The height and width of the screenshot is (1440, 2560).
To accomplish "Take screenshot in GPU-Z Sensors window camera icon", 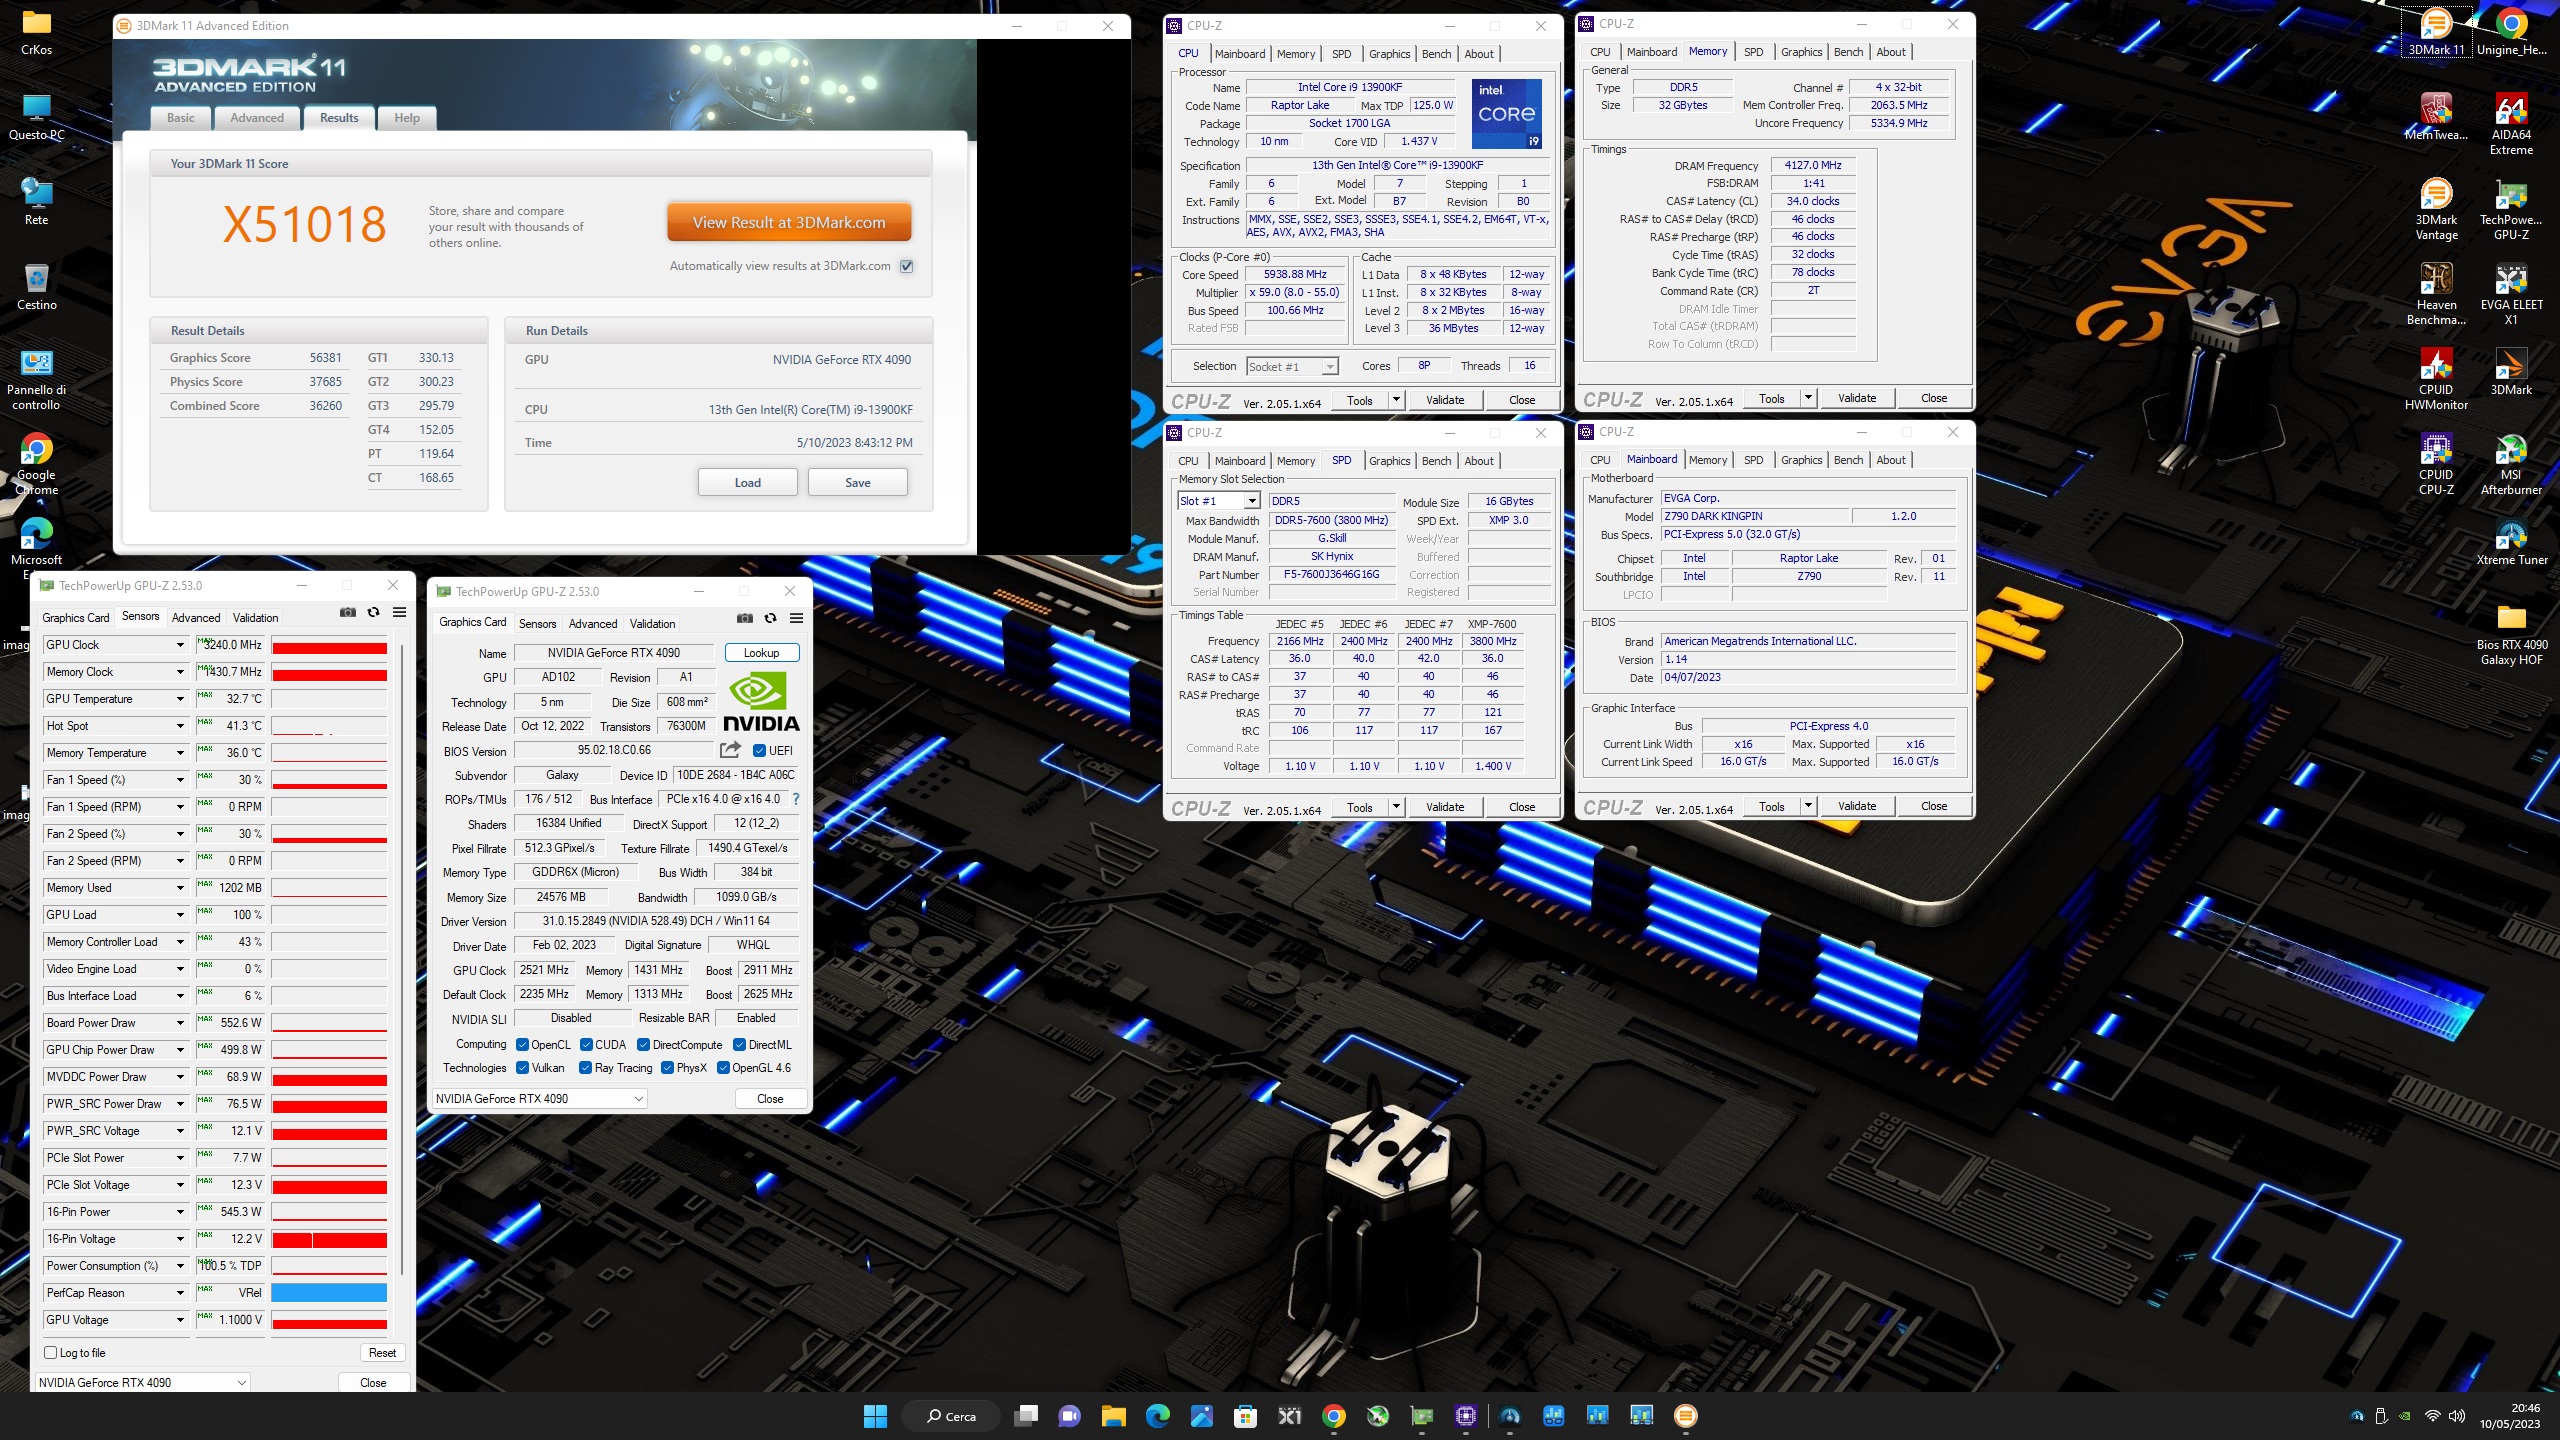I will (347, 612).
